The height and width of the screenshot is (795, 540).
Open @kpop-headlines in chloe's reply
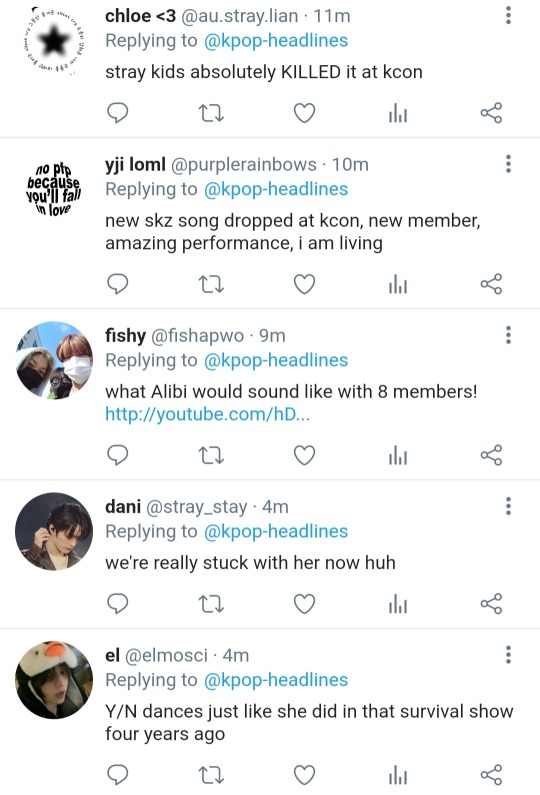(x=276, y=41)
